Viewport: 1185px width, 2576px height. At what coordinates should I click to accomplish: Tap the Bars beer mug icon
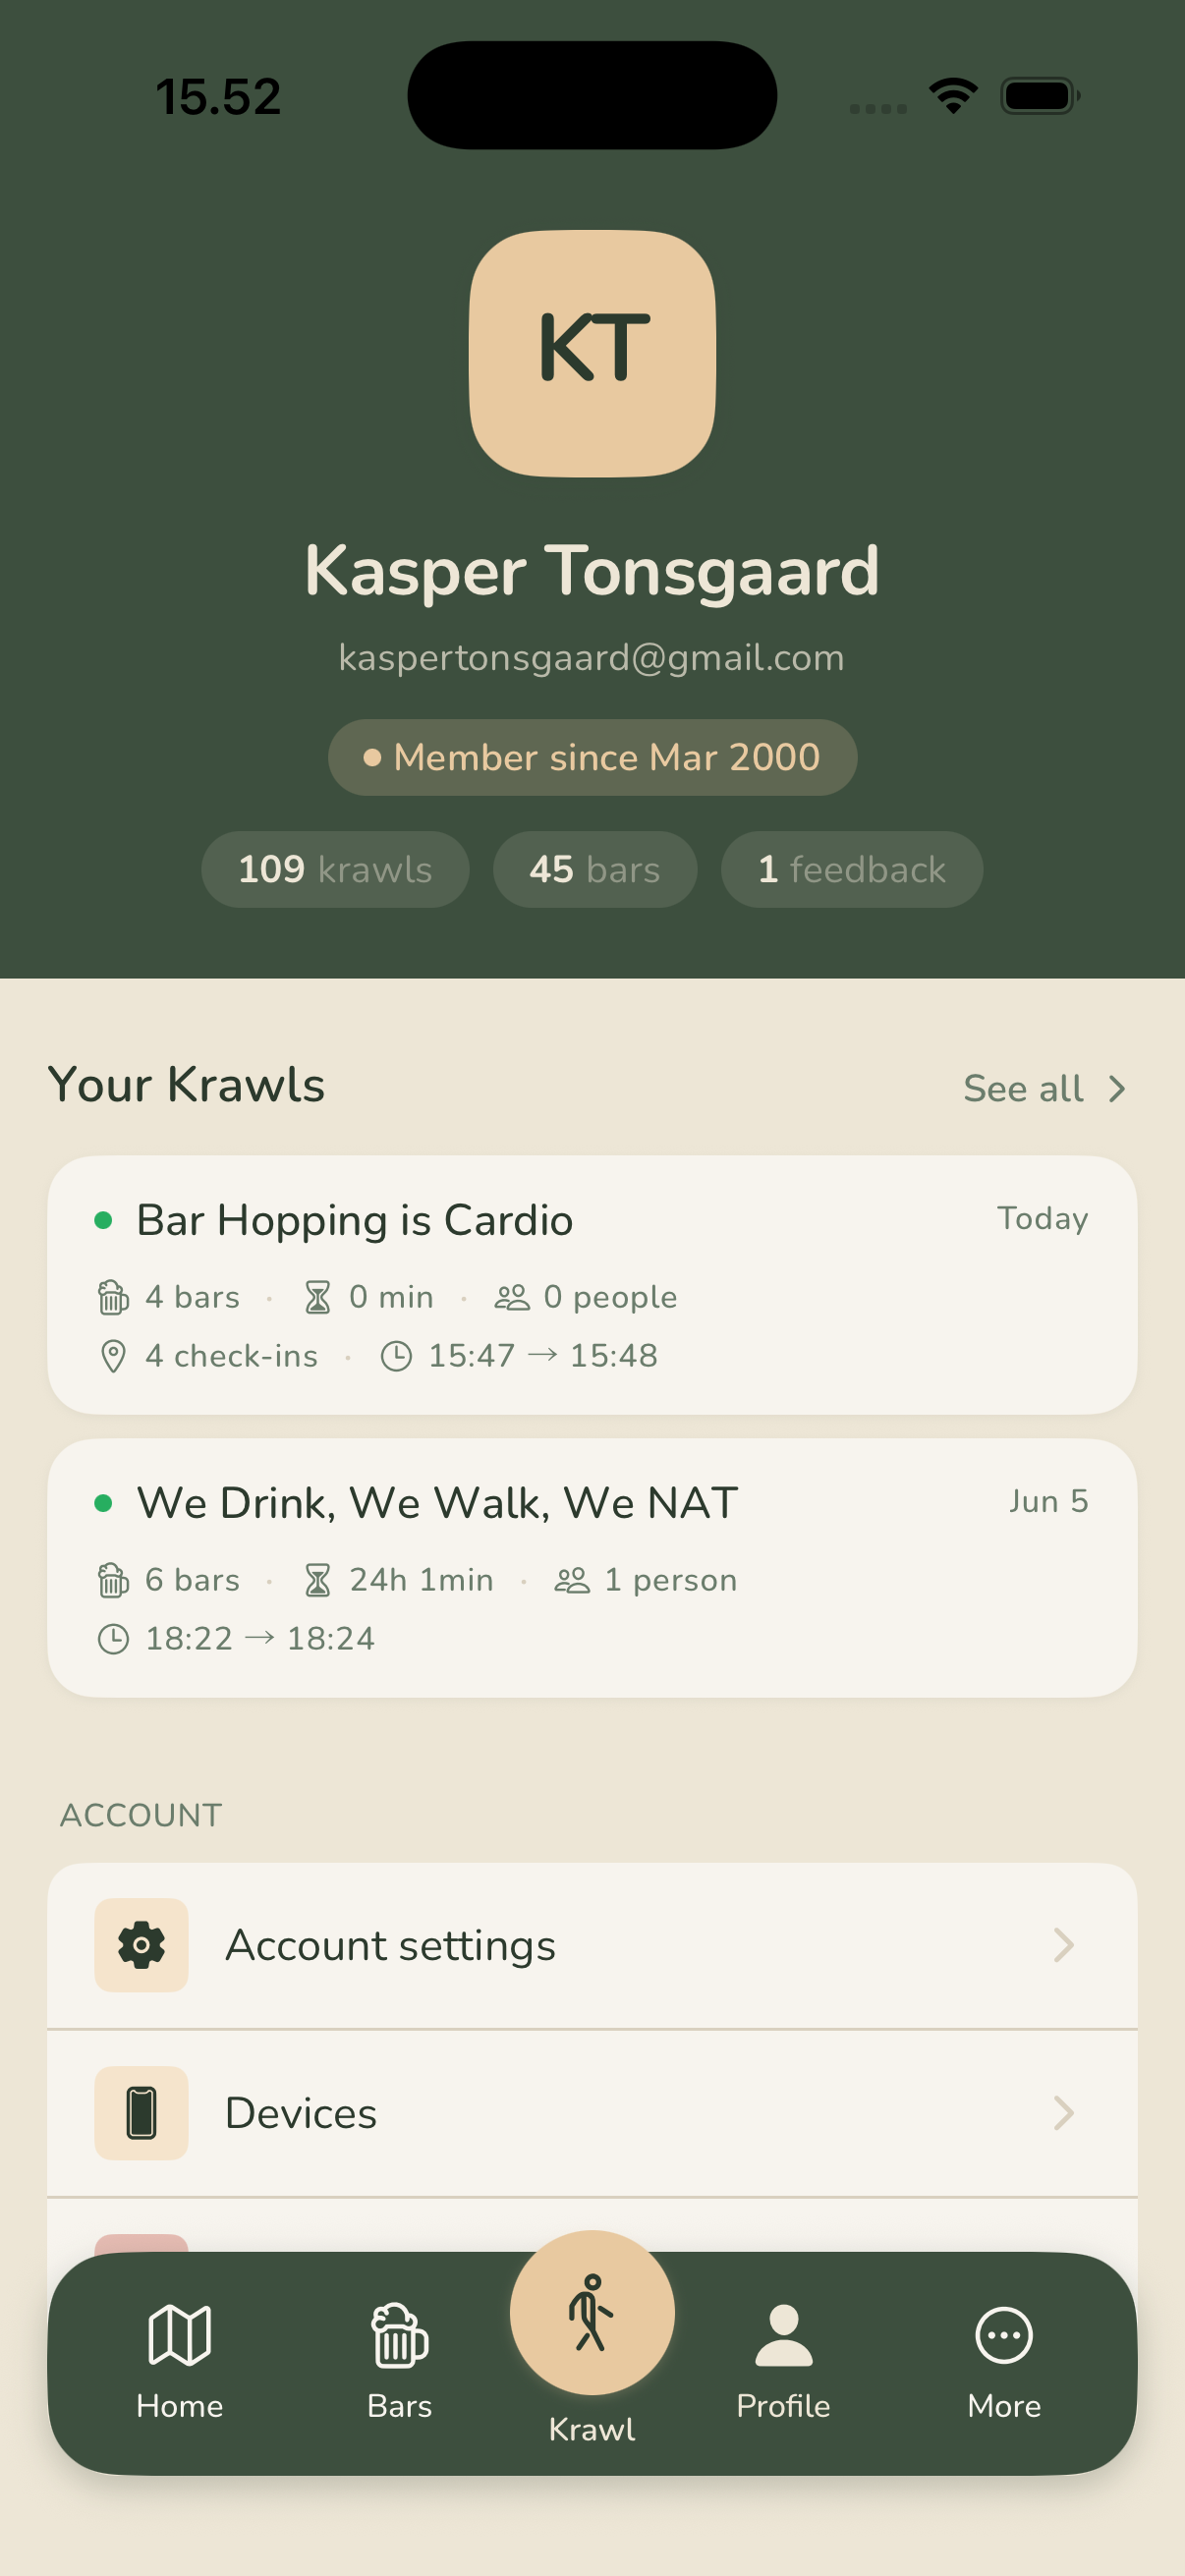399,2336
